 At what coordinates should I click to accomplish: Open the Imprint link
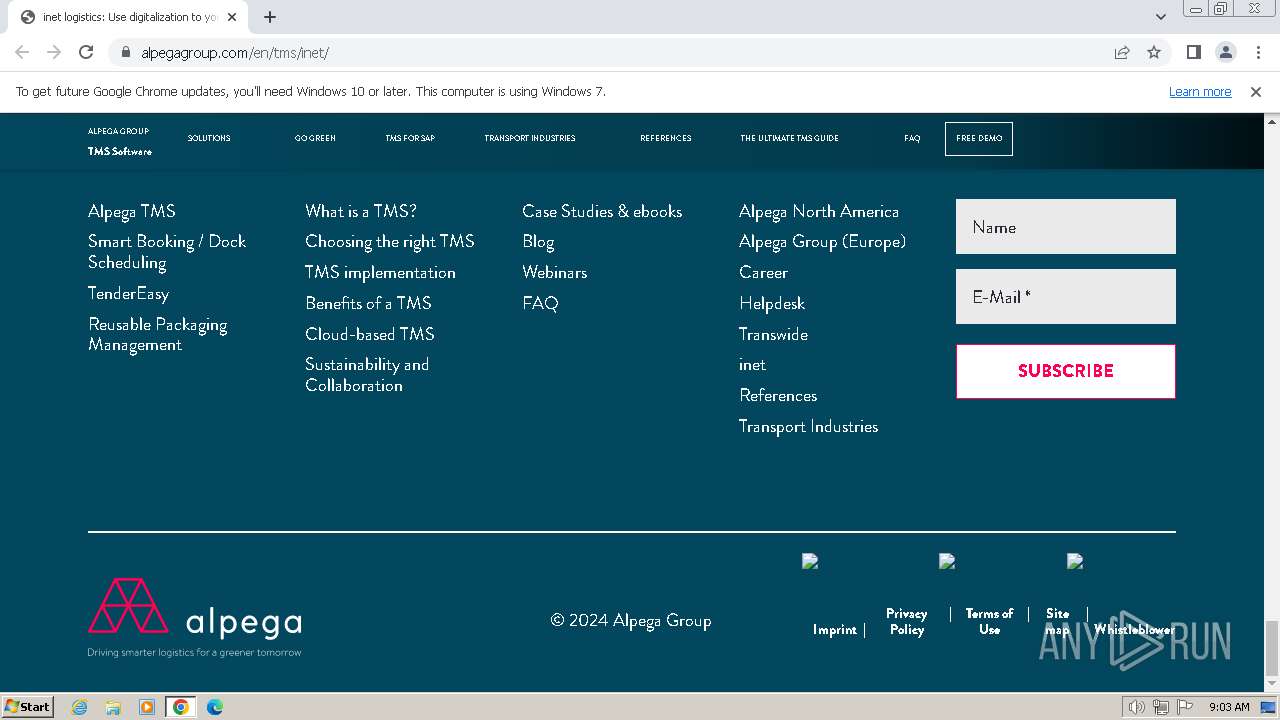click(835, 629)
